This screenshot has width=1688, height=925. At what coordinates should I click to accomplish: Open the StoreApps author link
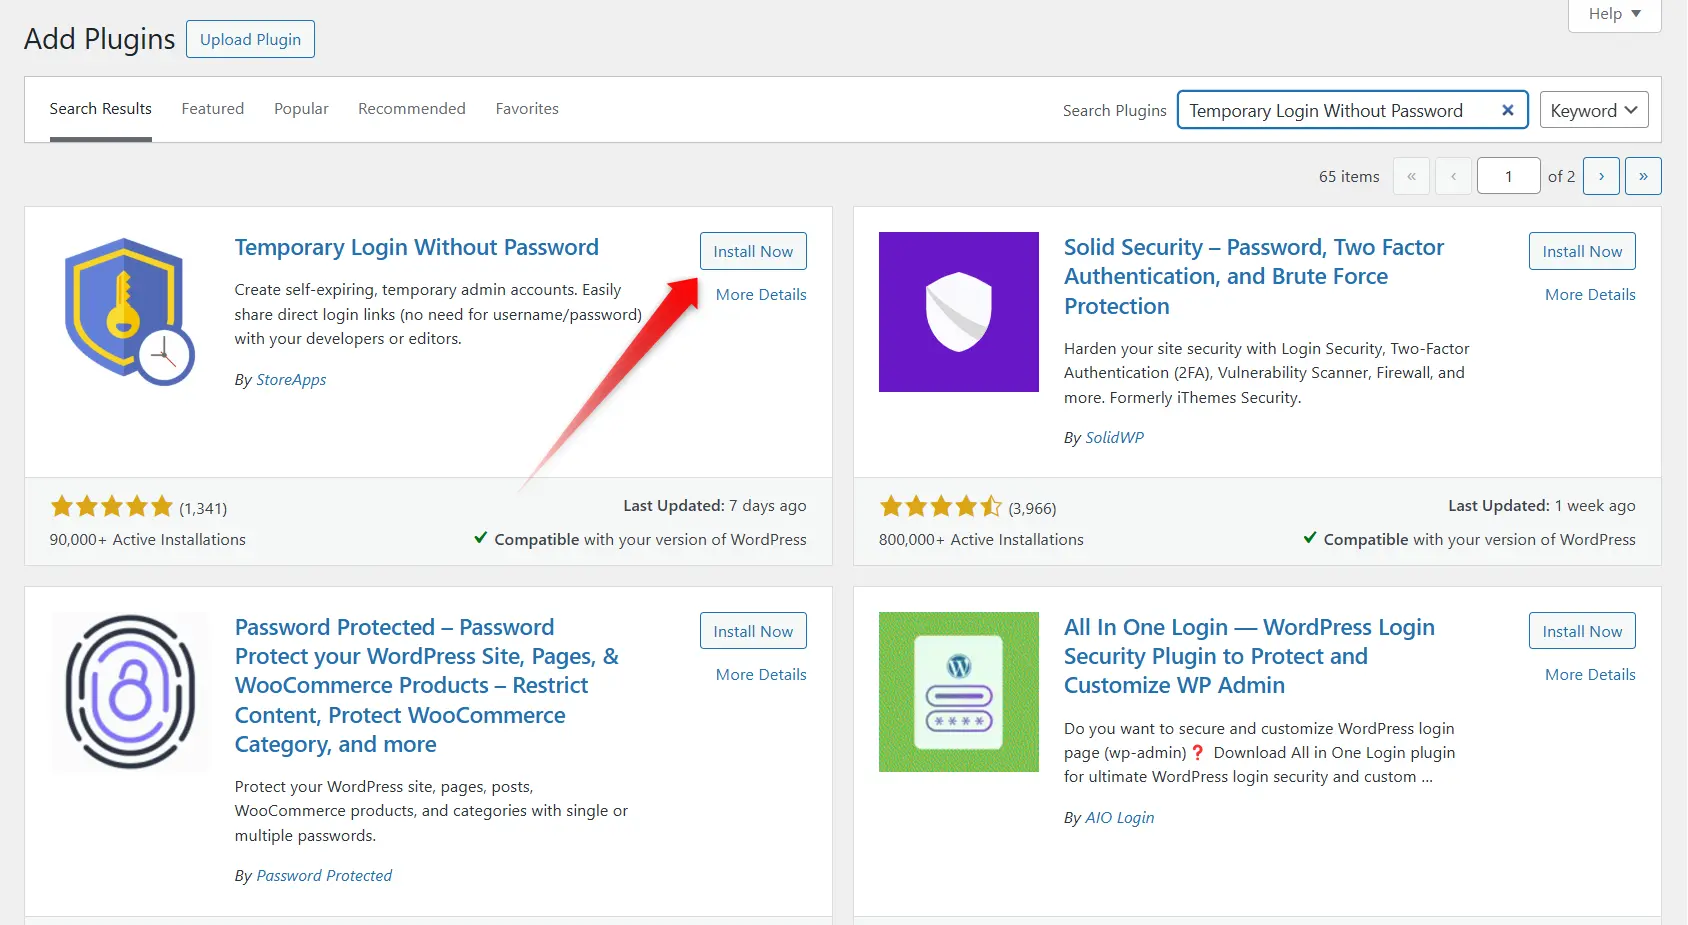(291, 380)
